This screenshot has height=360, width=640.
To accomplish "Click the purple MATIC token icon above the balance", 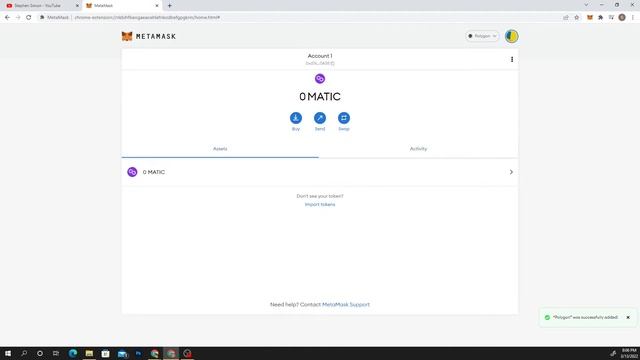I will 320,78.
